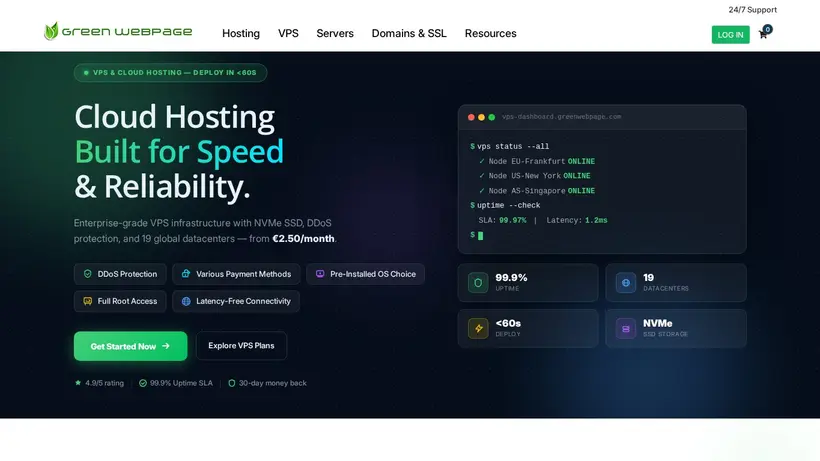Click the '& Reliability.' heading line
The image size is (820, 461).
coord(162,187)
